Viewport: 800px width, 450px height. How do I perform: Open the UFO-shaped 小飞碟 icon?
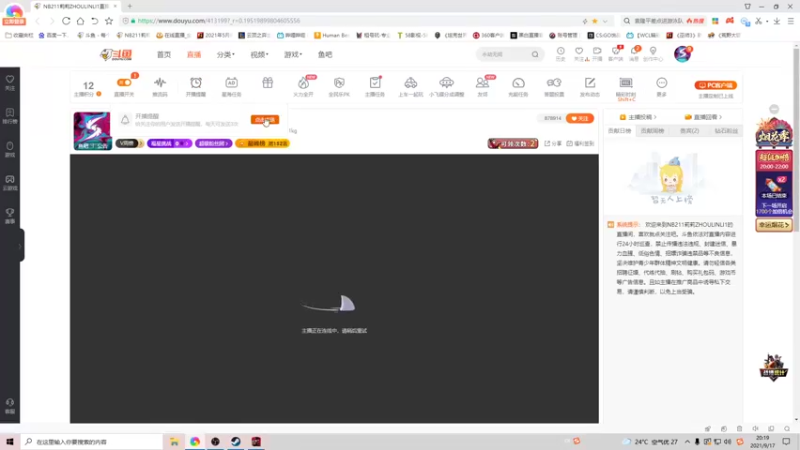pos(446,83)
